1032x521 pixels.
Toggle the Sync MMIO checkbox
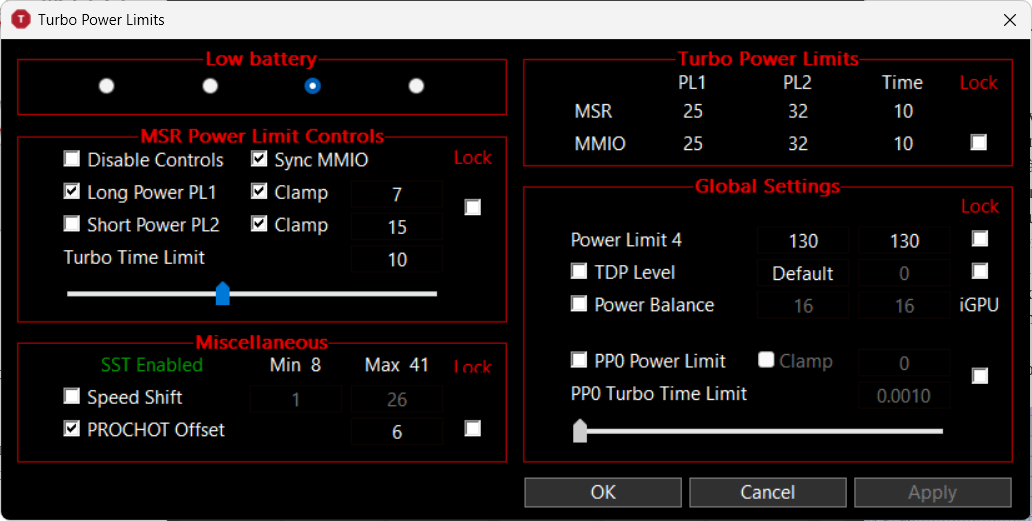pyautogui.click(x=259, y=159)
